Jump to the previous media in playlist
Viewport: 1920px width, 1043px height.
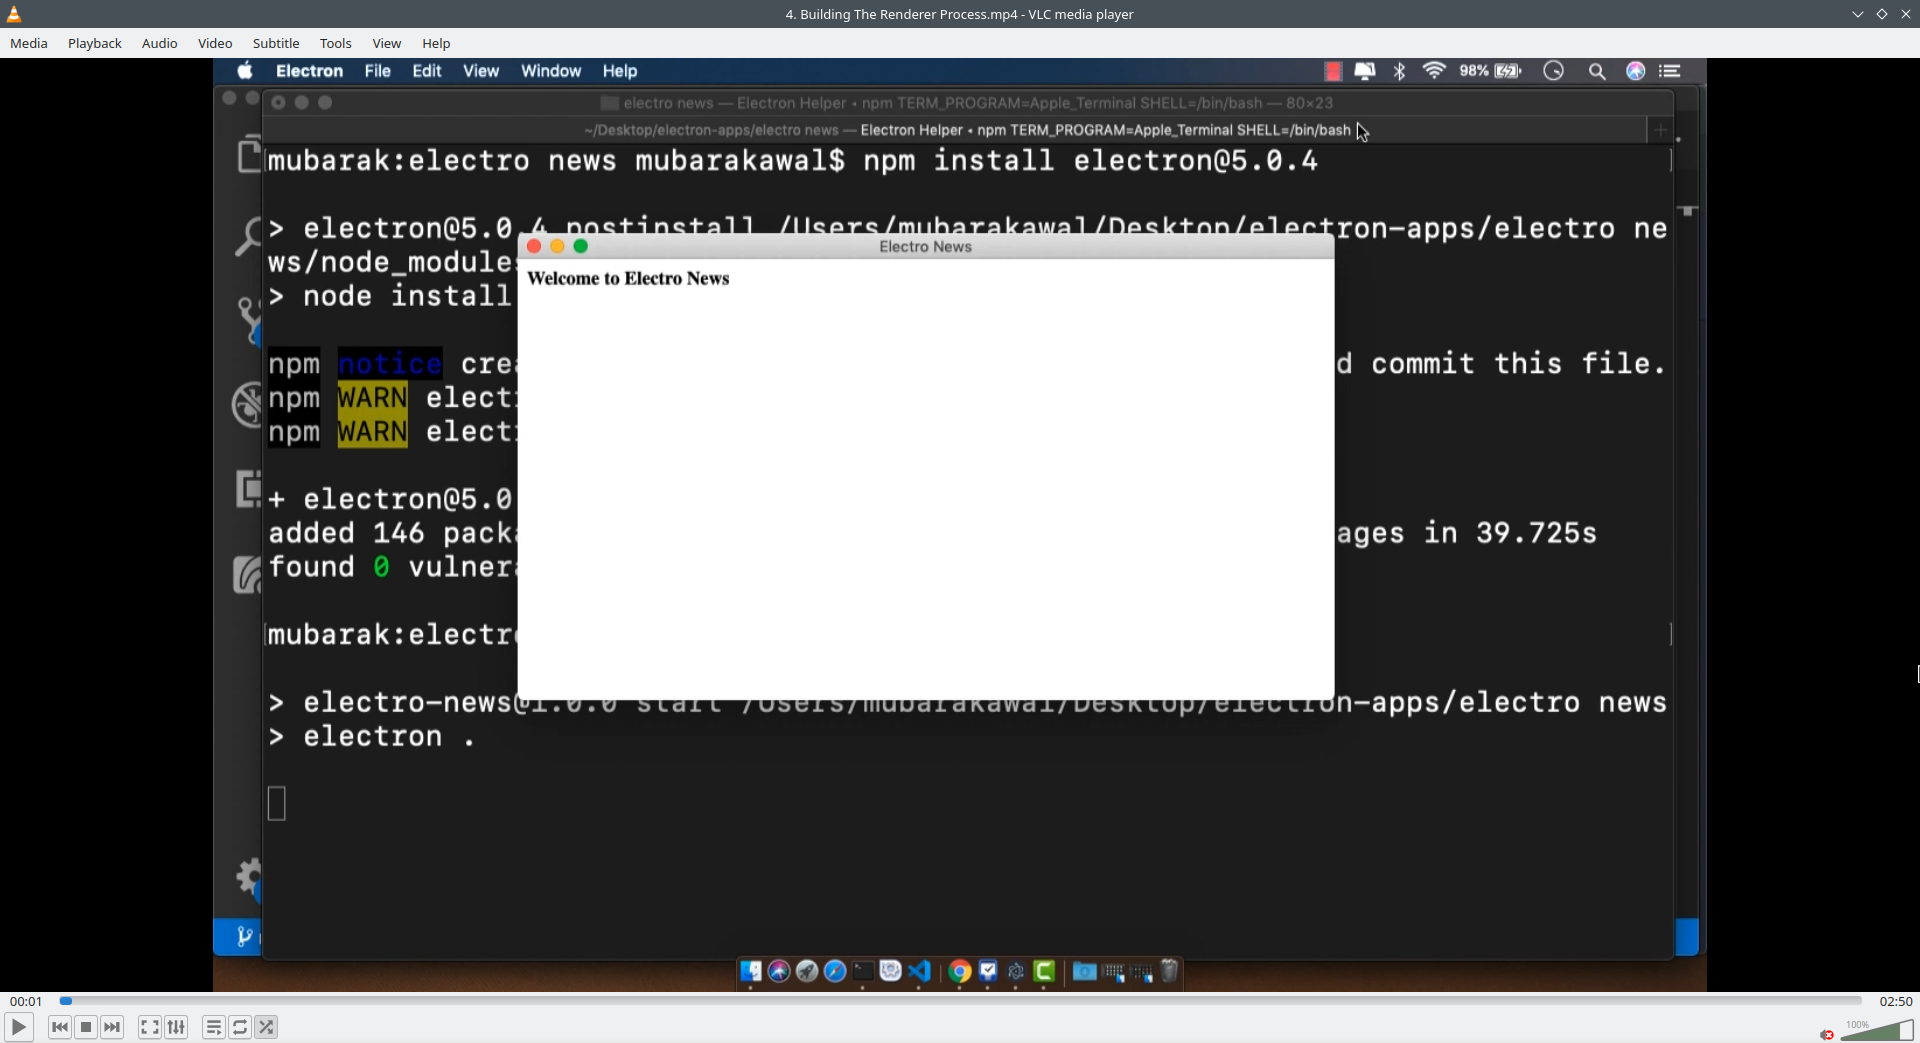[x=60, y=1027]
